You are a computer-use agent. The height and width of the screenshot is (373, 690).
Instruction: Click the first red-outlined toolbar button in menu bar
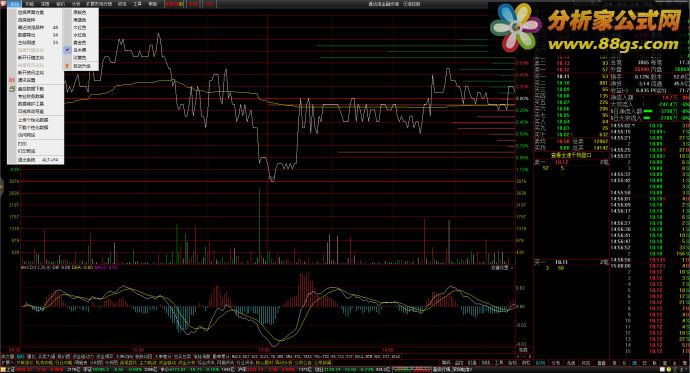tap(174, 4)
